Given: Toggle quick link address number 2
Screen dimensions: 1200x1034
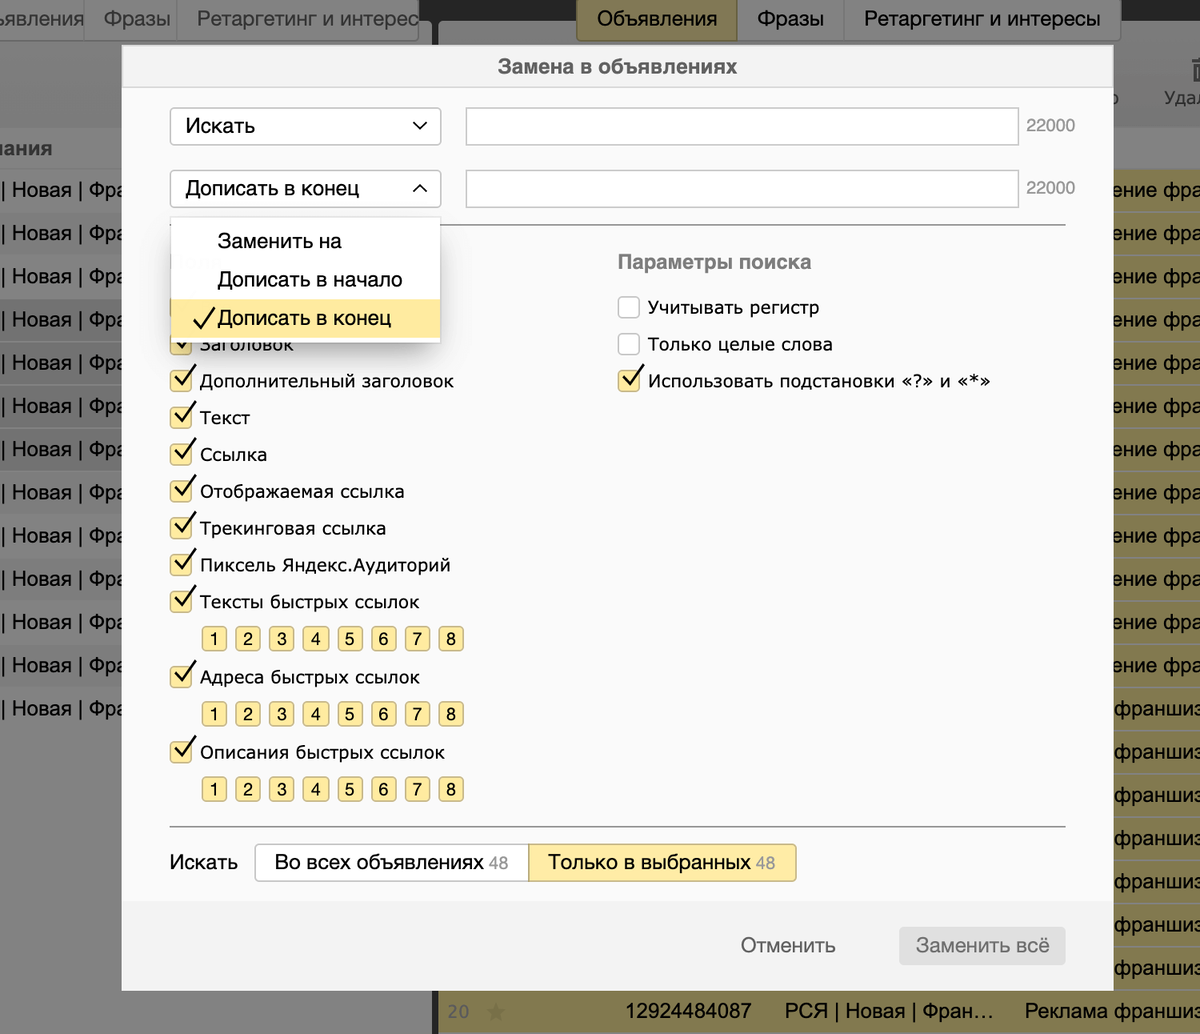Looking at the screenshot, I should pos(248,714).
